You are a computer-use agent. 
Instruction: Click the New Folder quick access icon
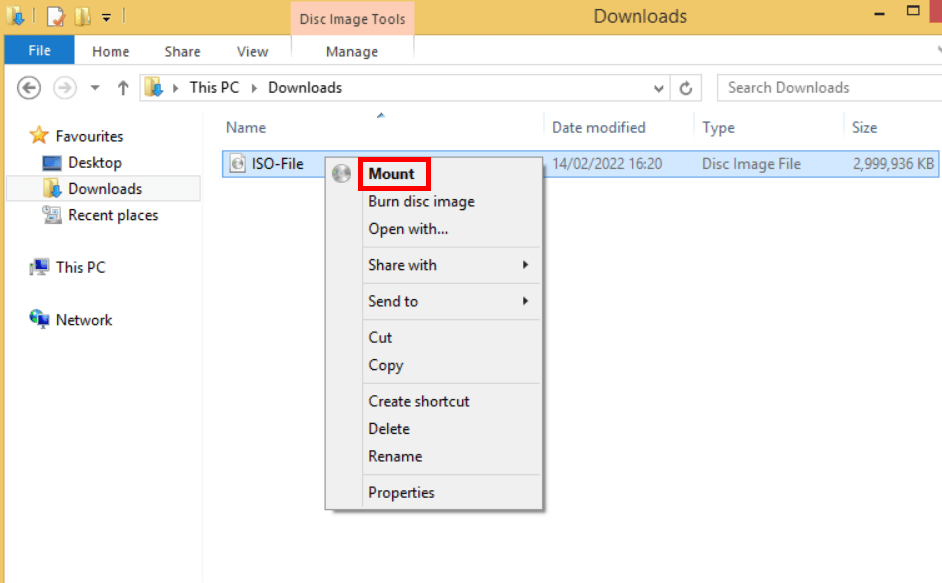coord(84,16)
